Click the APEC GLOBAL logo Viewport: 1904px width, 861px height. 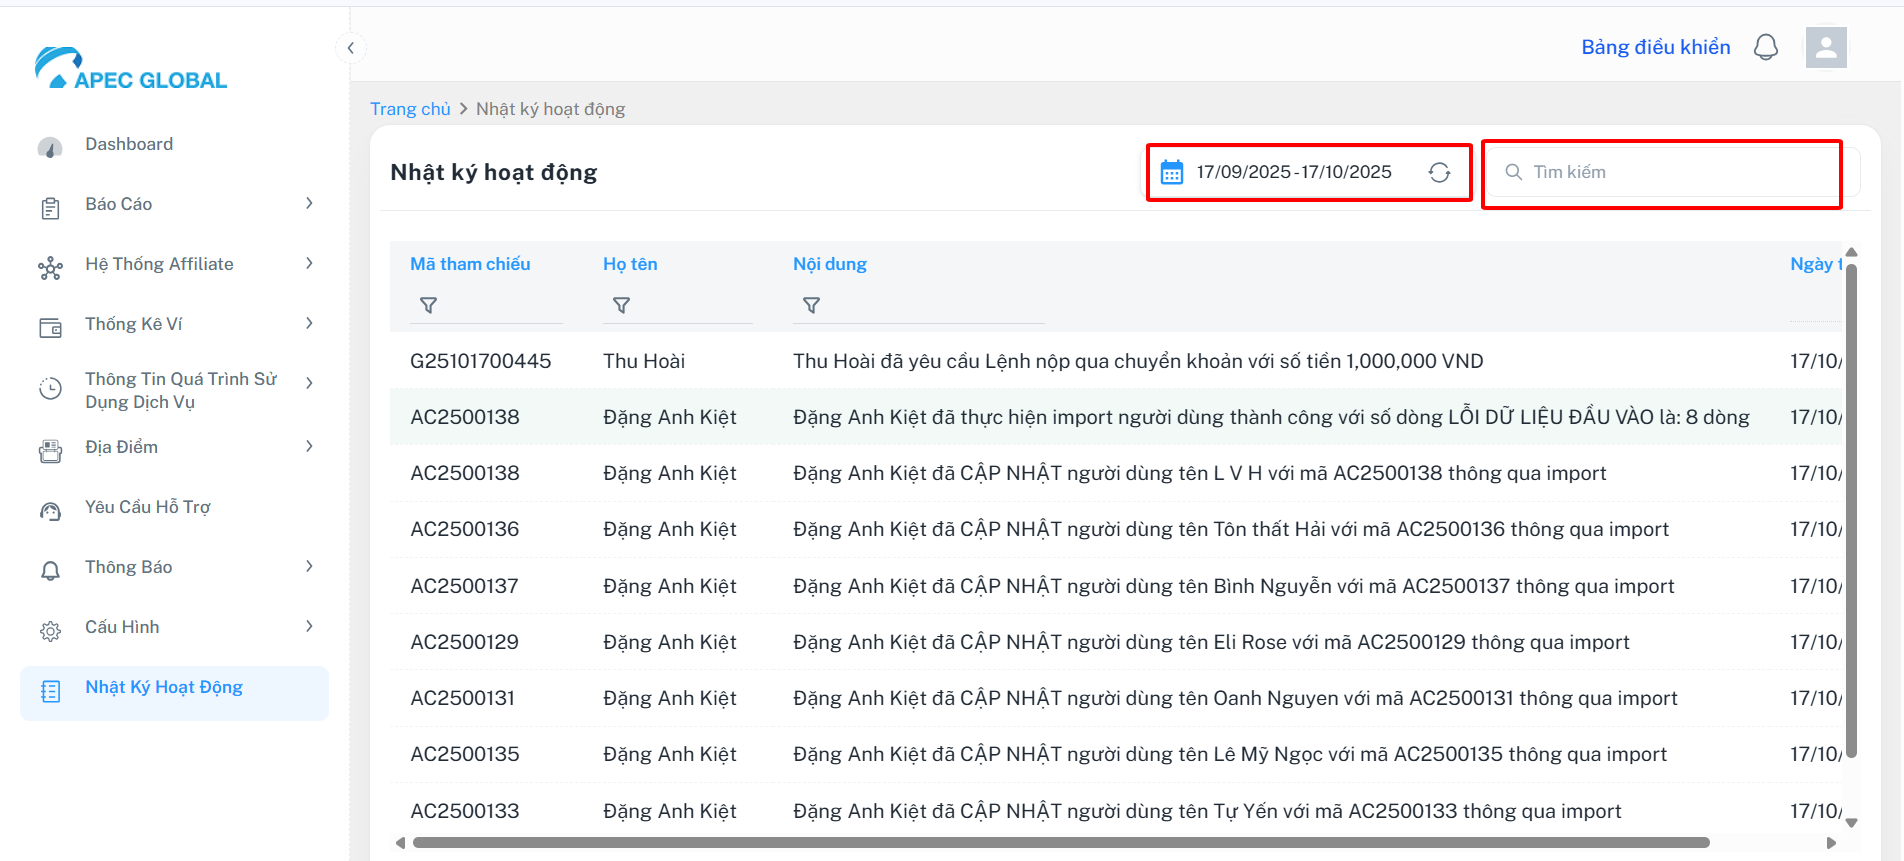click(x=131, y=69)
